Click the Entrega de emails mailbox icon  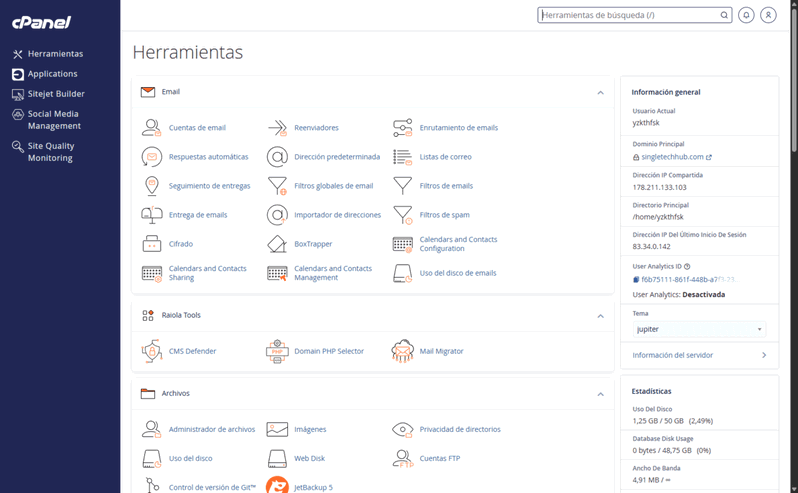coord(152,215)
